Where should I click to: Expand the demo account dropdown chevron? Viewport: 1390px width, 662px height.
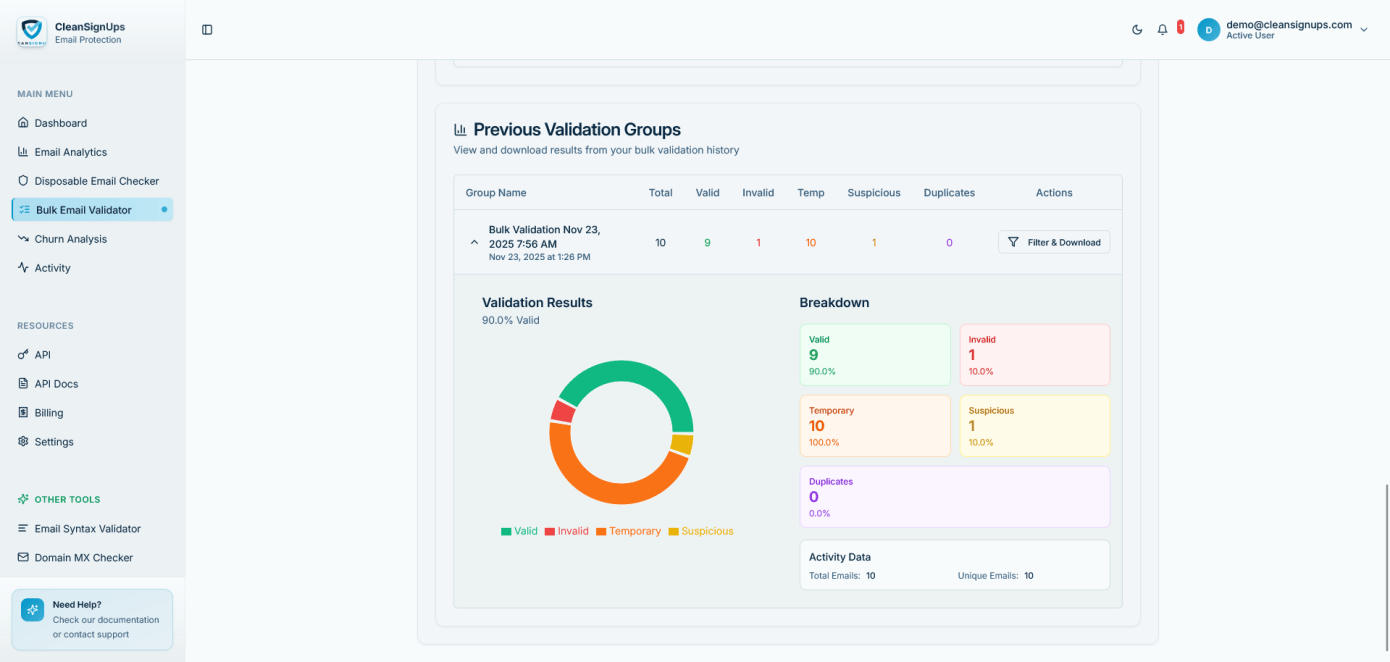coord(1363,30)
